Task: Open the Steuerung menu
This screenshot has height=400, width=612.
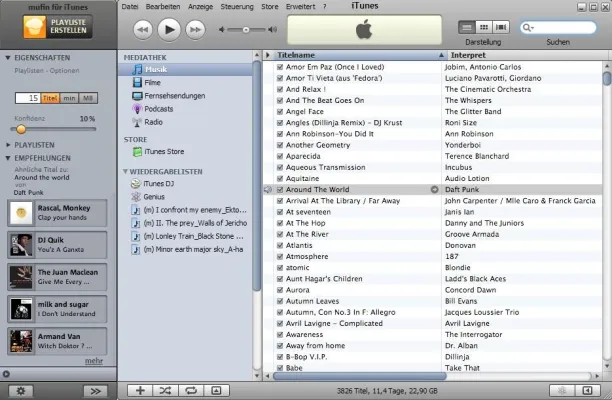Action: pyautogui.click(x=237, y=7)
